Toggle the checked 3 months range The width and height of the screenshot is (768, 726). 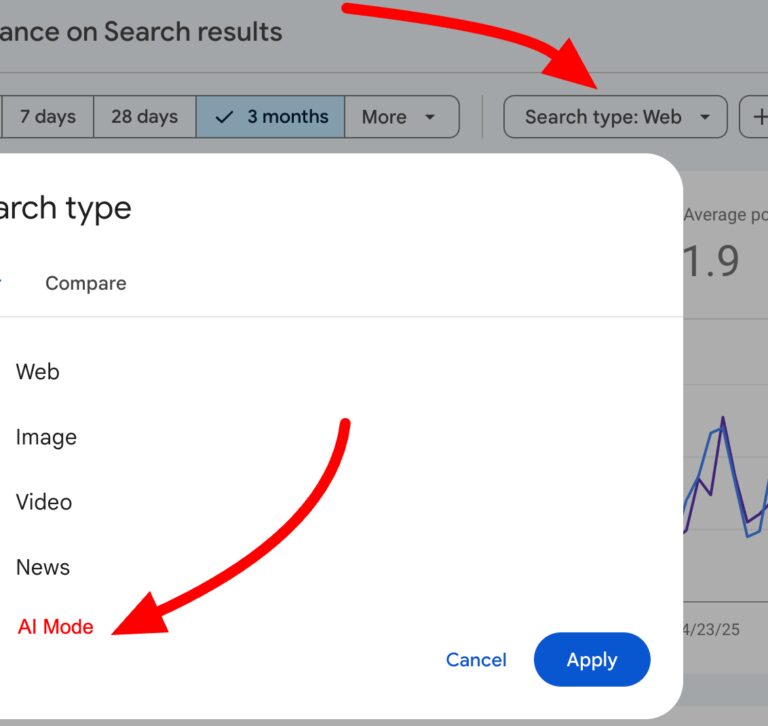[x=271, y=117]
